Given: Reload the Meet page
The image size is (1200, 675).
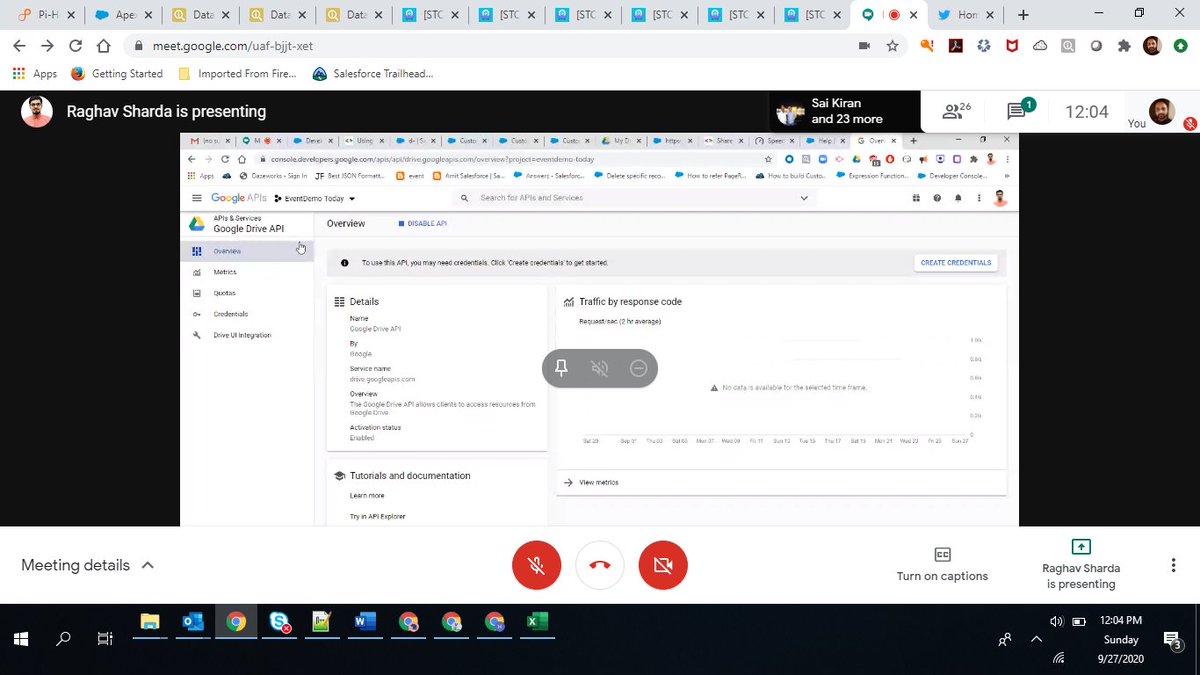Looking at the screenshot, I should 76,46.
